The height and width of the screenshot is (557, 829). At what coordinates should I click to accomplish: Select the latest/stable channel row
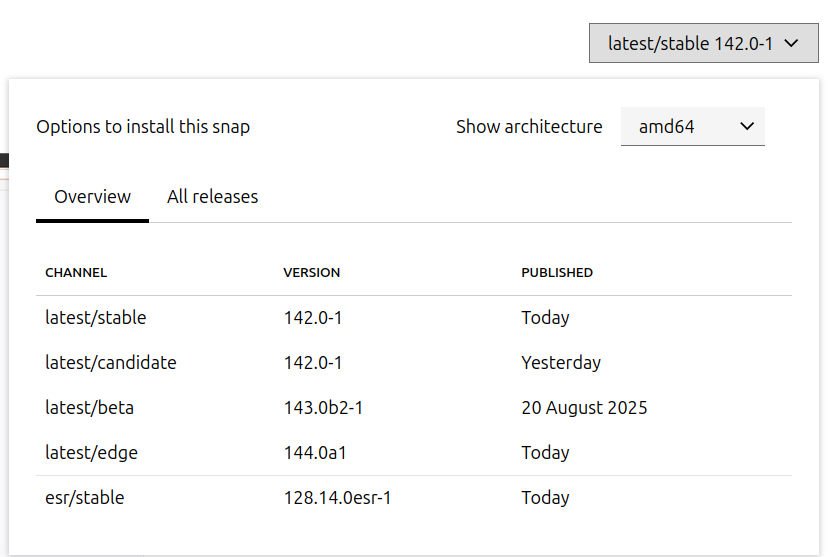click(x=96, y=318)
